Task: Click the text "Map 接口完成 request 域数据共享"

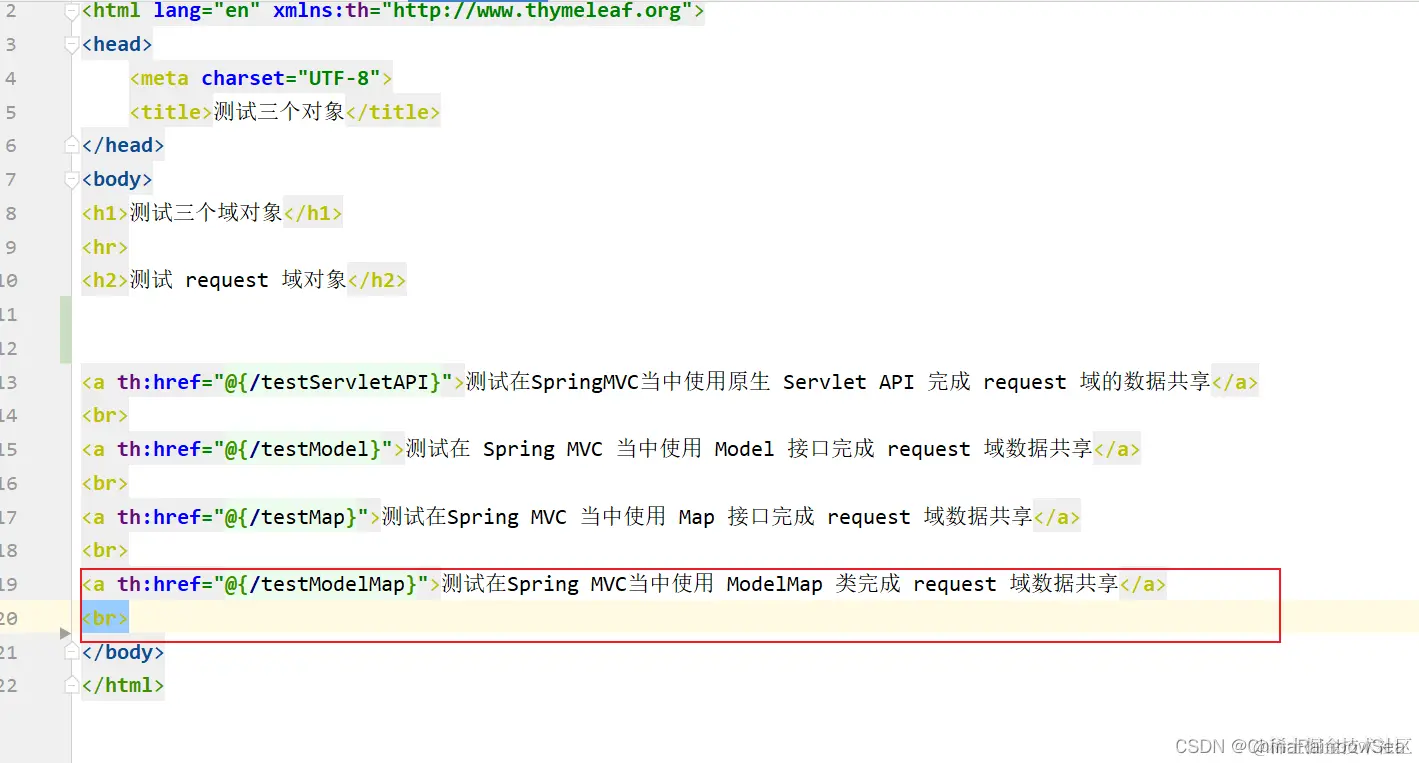Action: [856, 517]
